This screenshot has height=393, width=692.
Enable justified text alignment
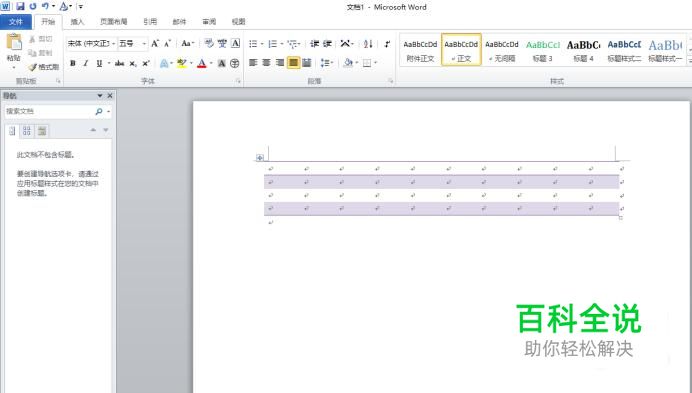(293, 63)
